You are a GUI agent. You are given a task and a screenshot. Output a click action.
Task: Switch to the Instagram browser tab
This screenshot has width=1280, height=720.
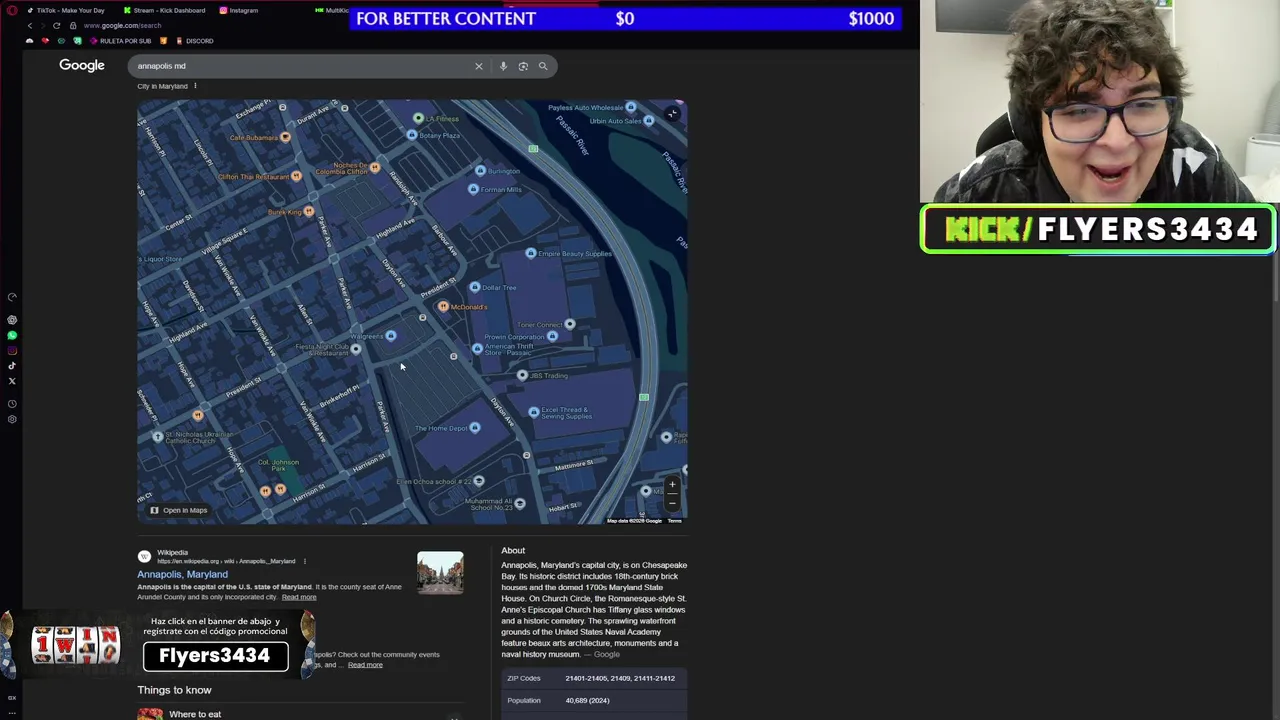(x=240, y=10)
